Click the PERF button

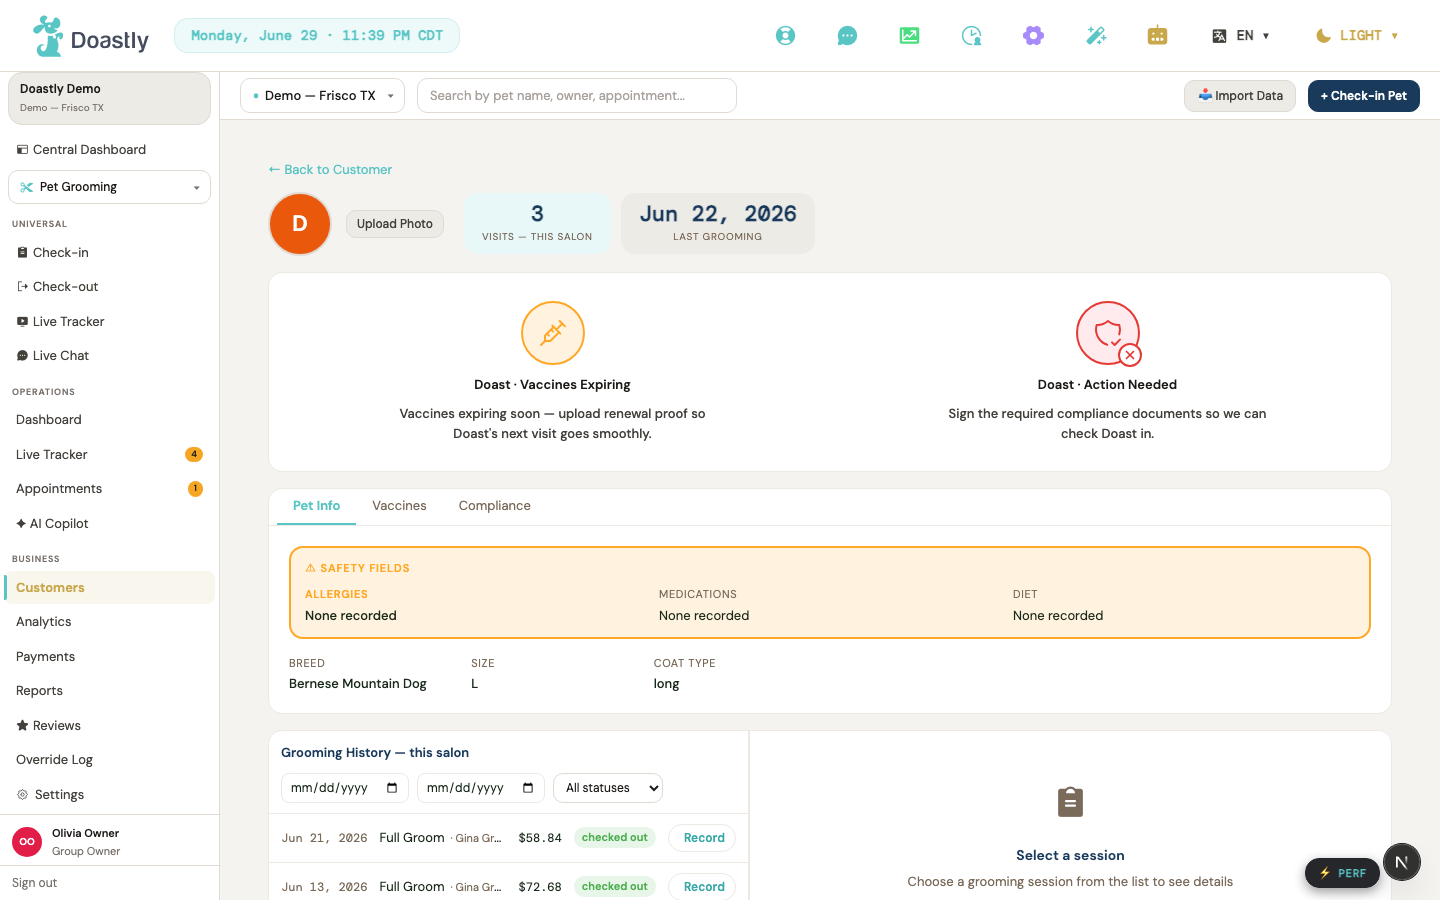[x=1342, y=873]
